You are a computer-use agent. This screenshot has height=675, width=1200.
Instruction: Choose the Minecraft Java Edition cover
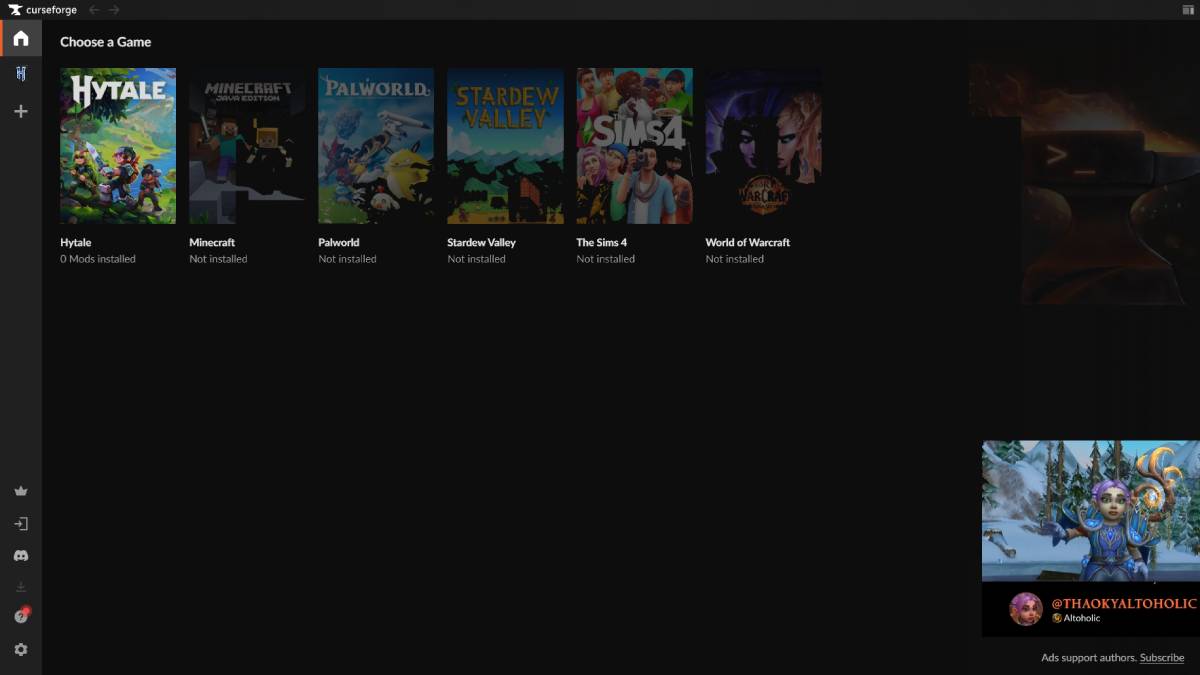click(x=247, y=146)
